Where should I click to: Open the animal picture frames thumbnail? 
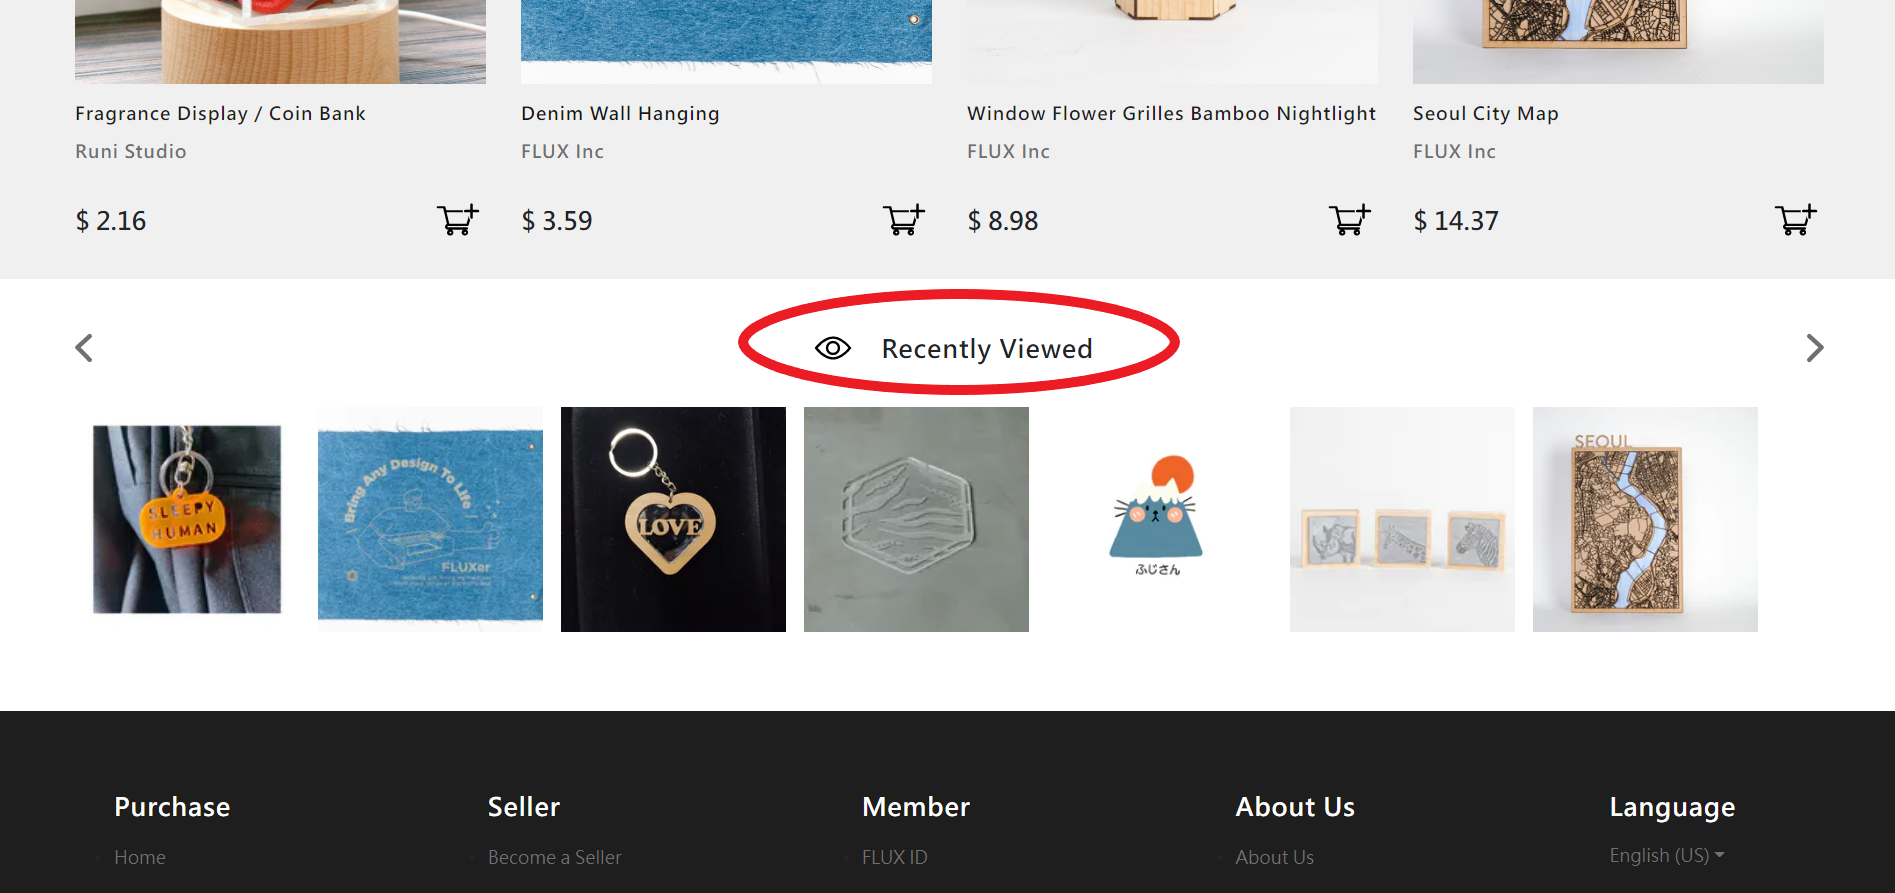click(1402, 519)
